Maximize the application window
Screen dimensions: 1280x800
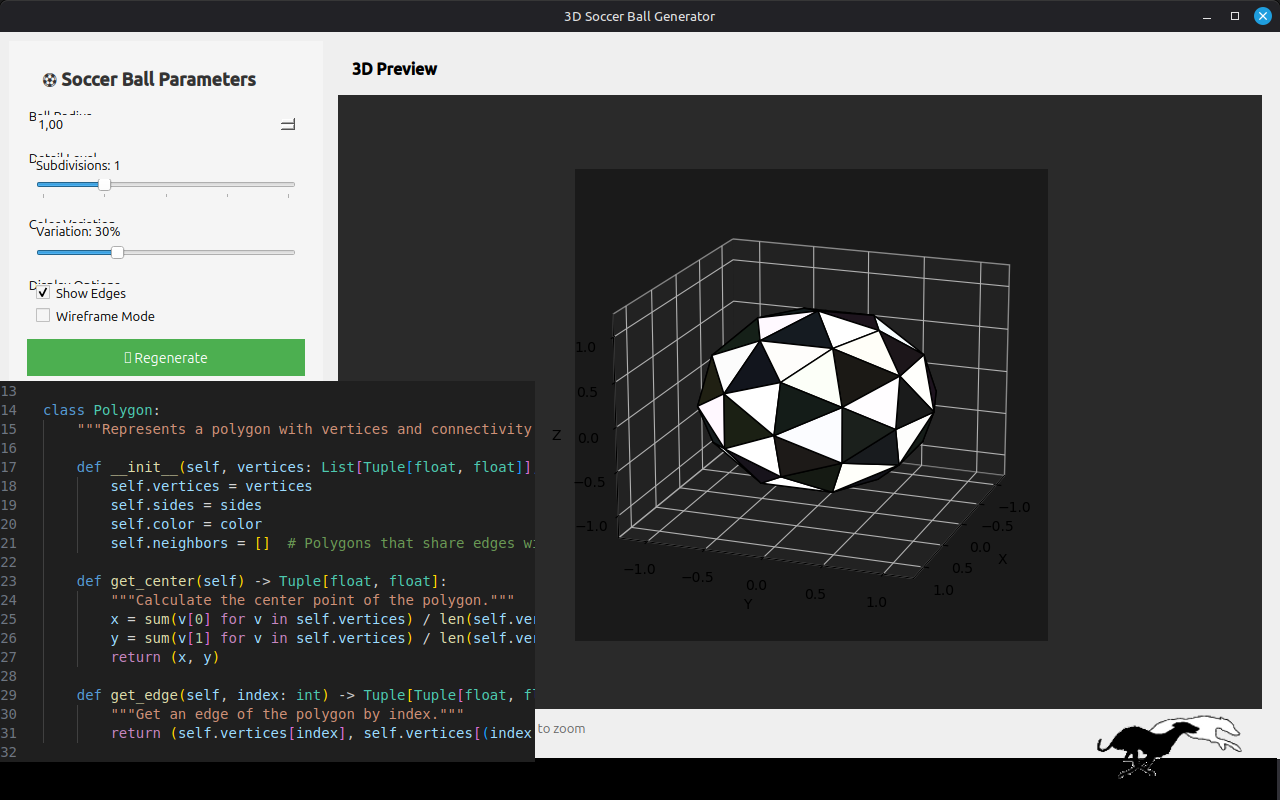(1235, 16)
